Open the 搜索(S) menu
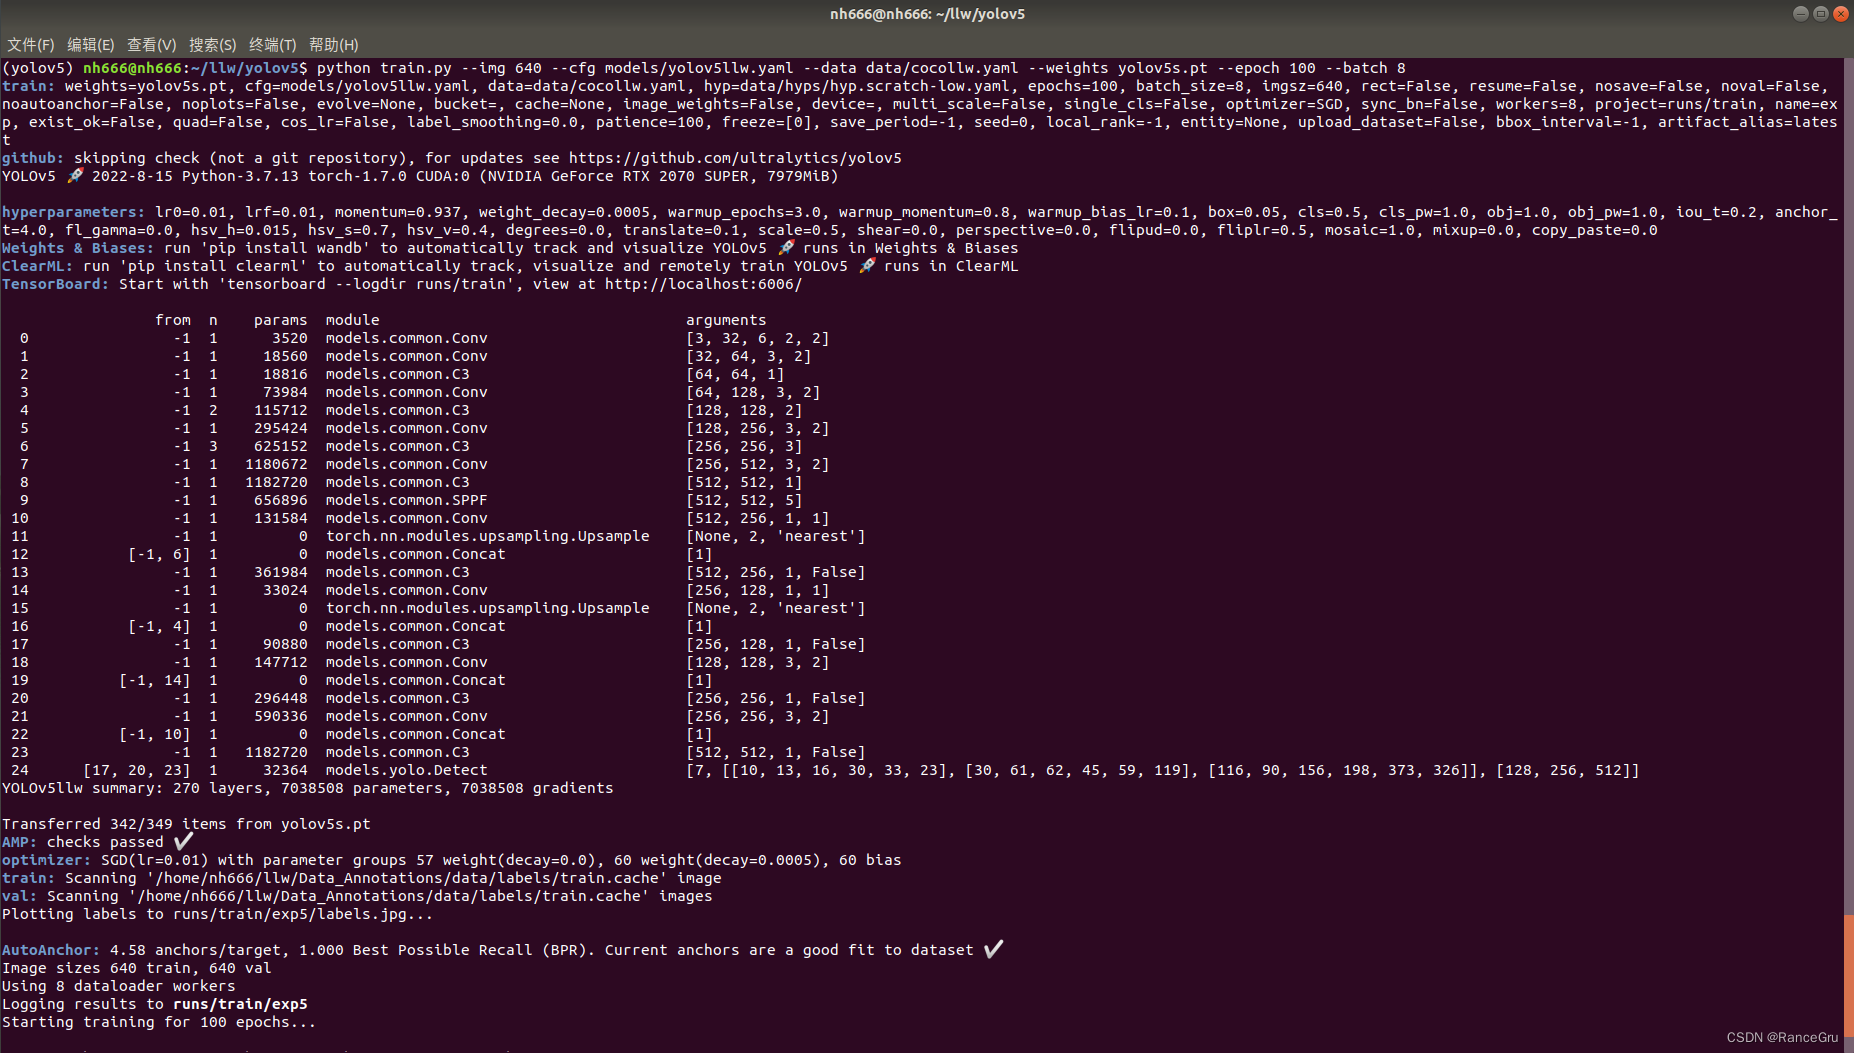 click(x=213, y=45)
